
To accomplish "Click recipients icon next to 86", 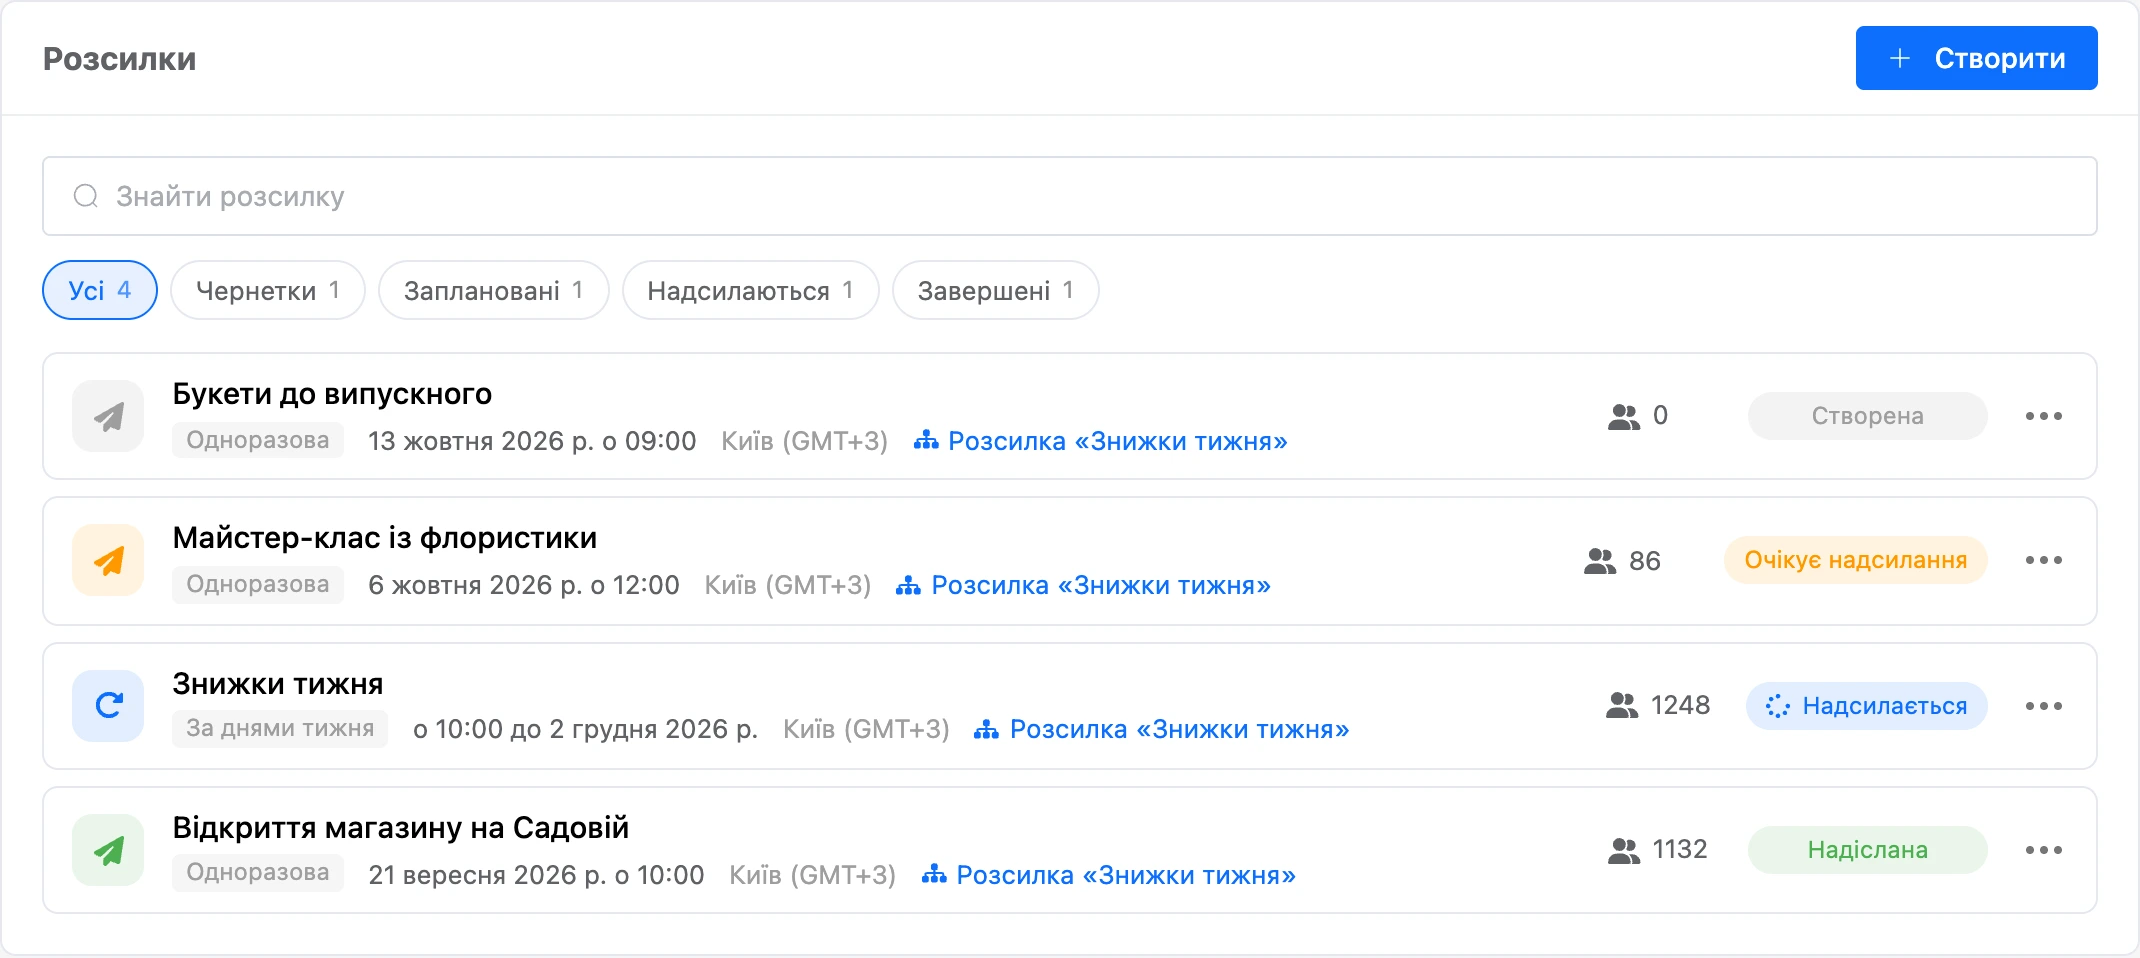I will click(x=1600, y=560).
